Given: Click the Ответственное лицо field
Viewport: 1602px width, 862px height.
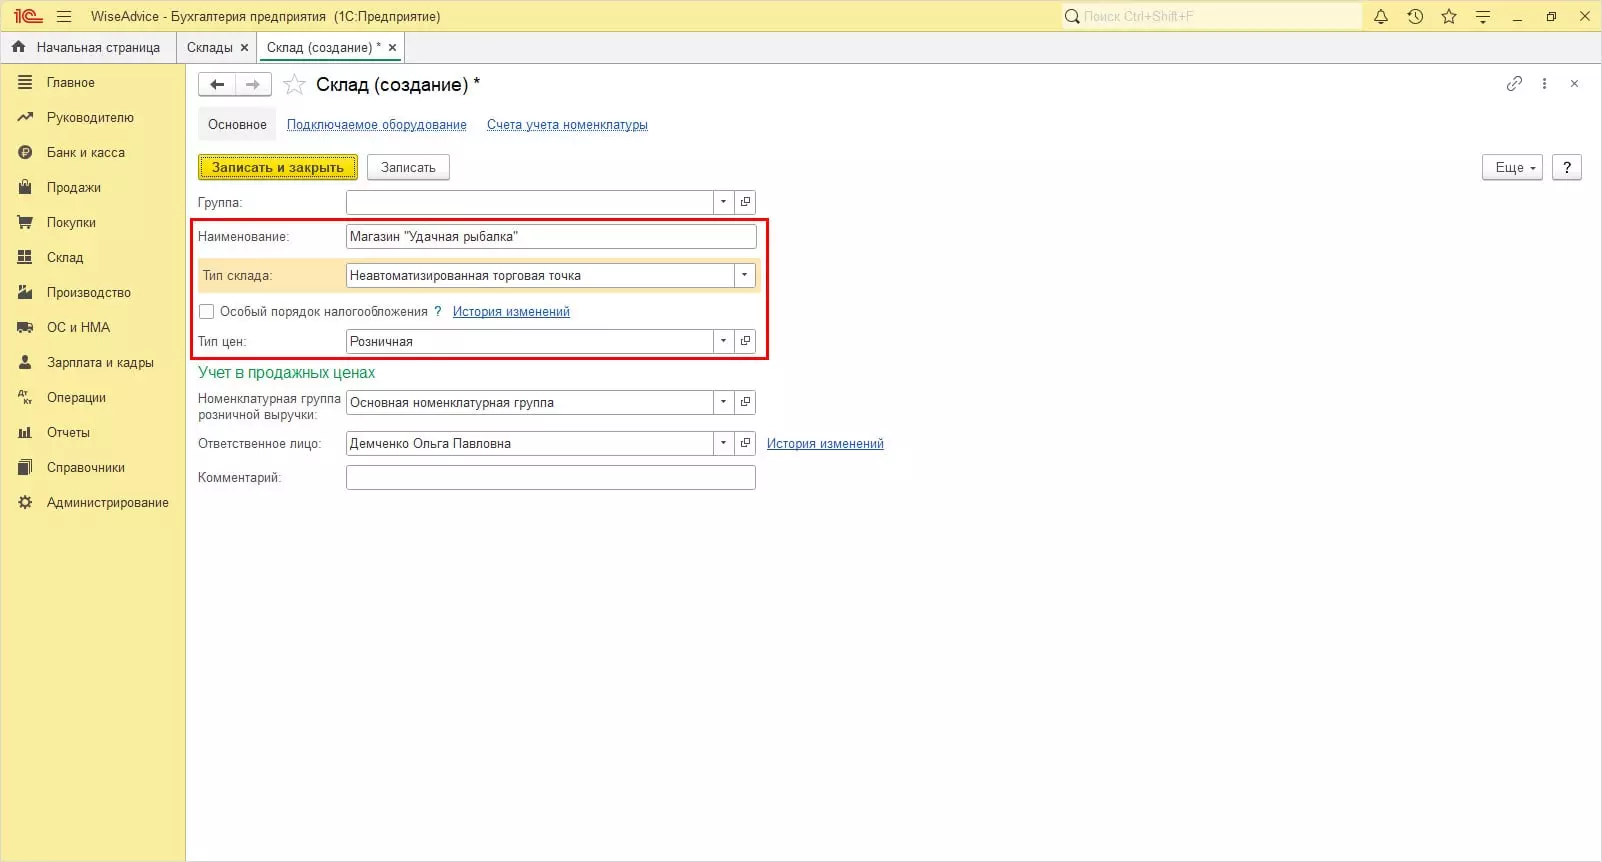Looking at the screenshot, I should pos(530,443).
